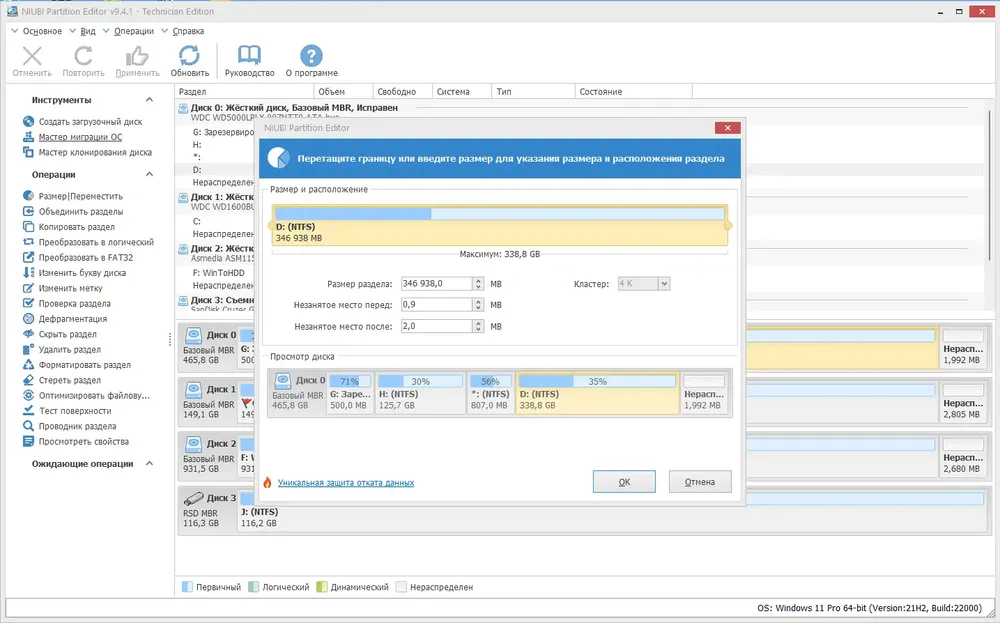Click the Состояние column header
This screenshot has height=623, width=1000.
click(633, 91)
